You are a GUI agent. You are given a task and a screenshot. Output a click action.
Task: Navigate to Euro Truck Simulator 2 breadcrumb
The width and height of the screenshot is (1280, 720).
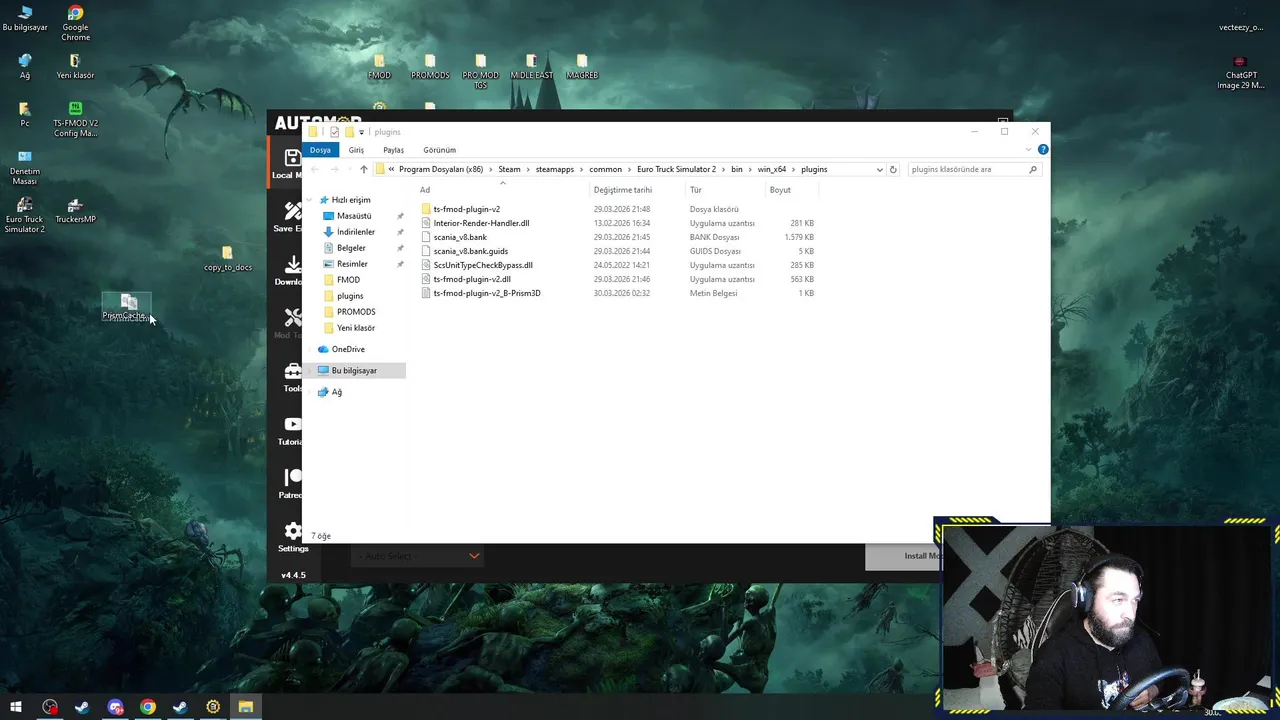tap(676, 169)
